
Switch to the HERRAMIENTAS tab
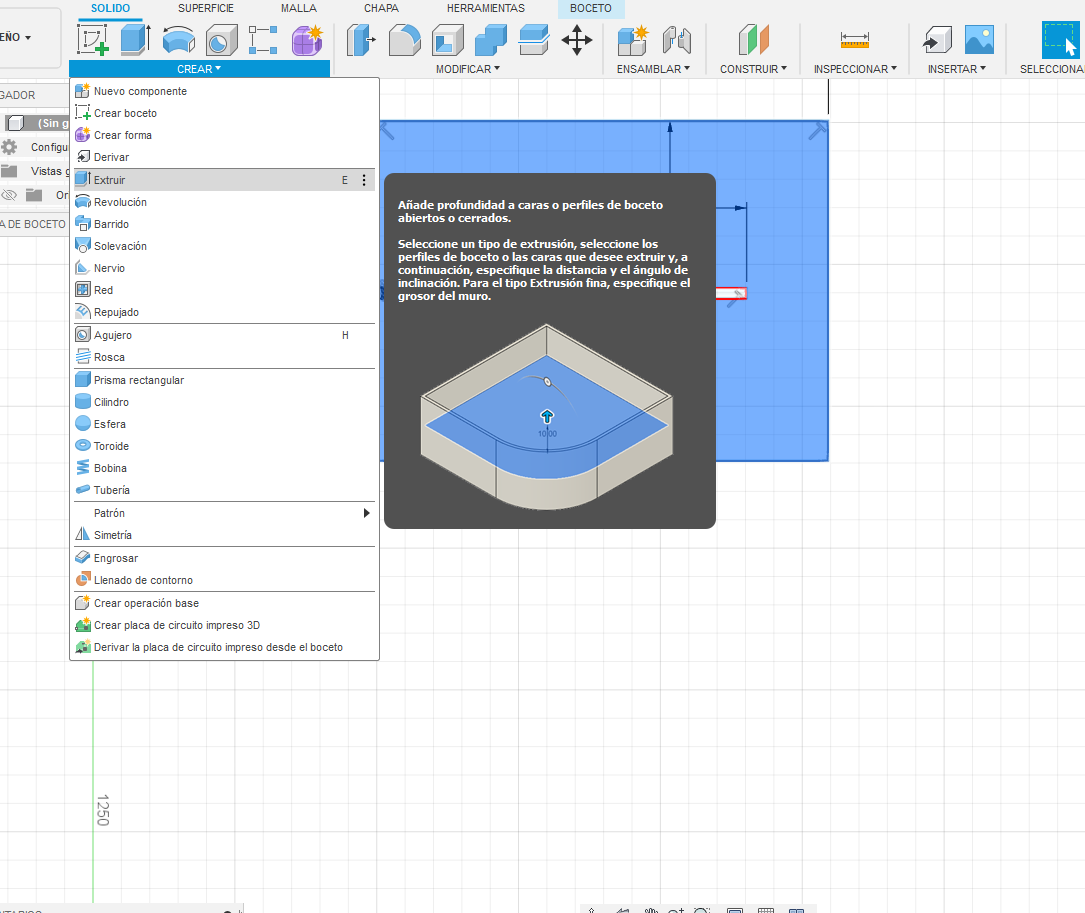point(486,8)
